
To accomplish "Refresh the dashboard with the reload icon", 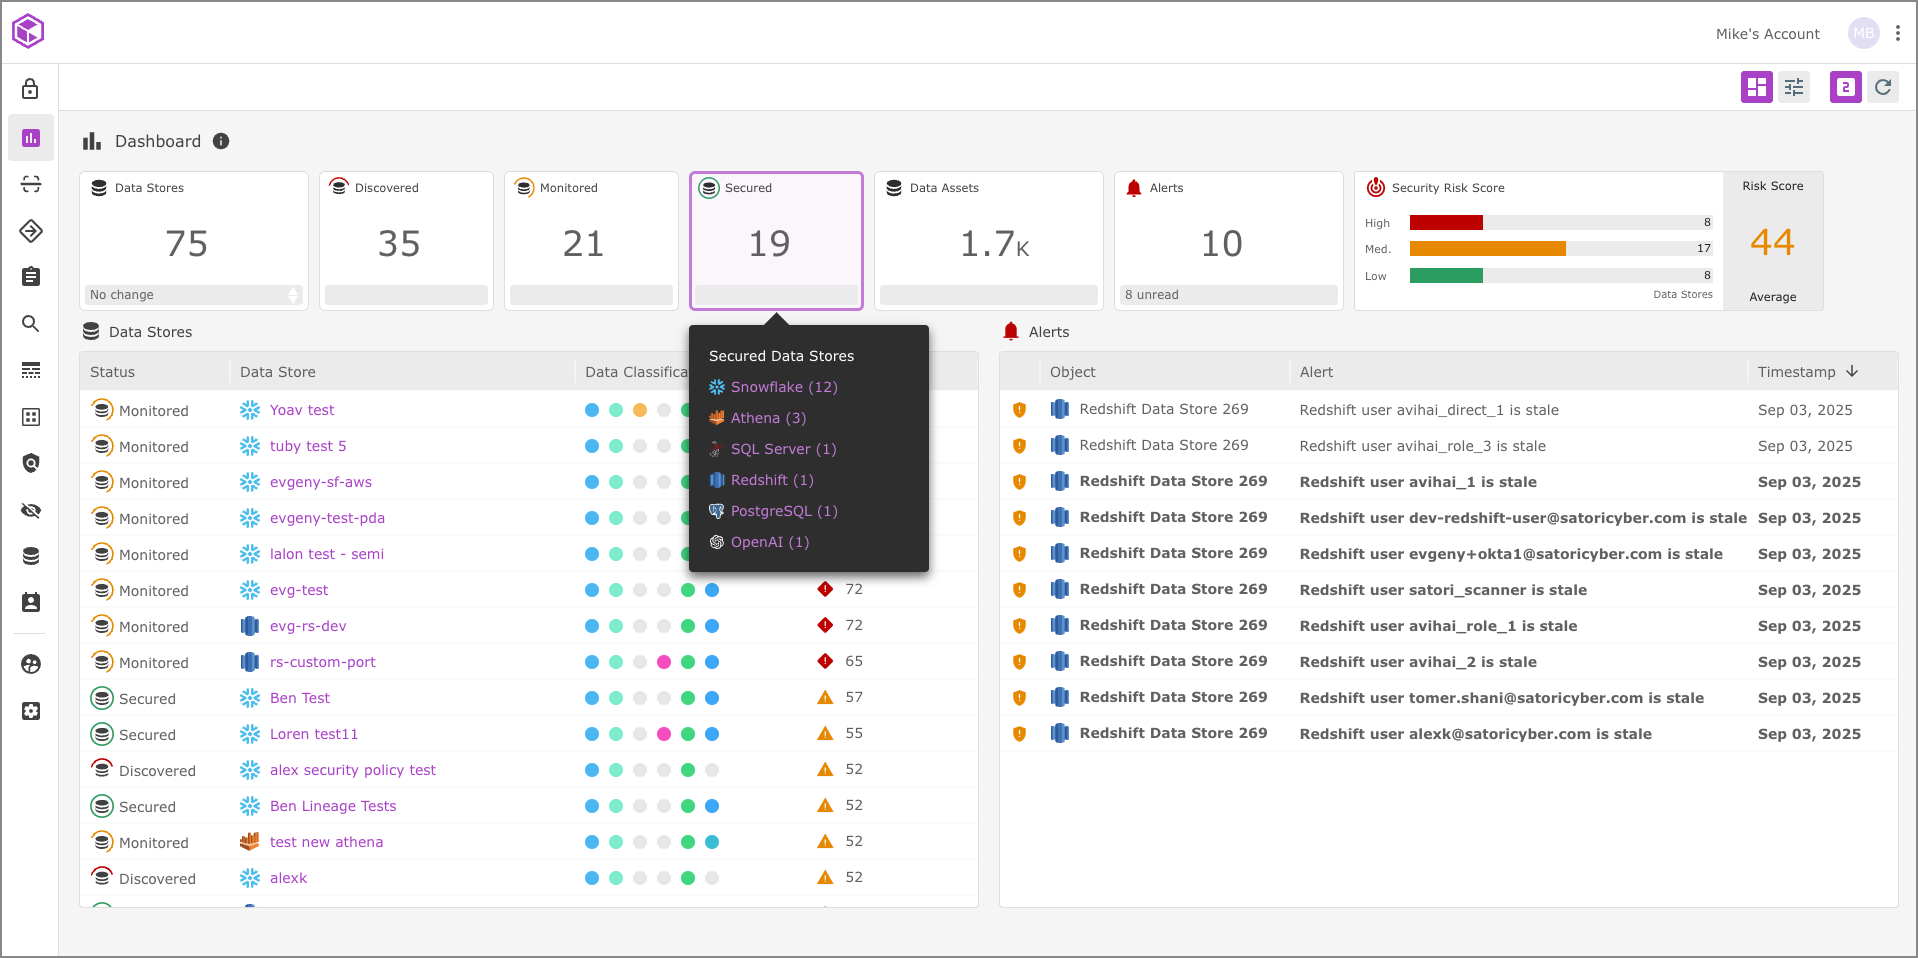I will click(x=1883, y=87).
